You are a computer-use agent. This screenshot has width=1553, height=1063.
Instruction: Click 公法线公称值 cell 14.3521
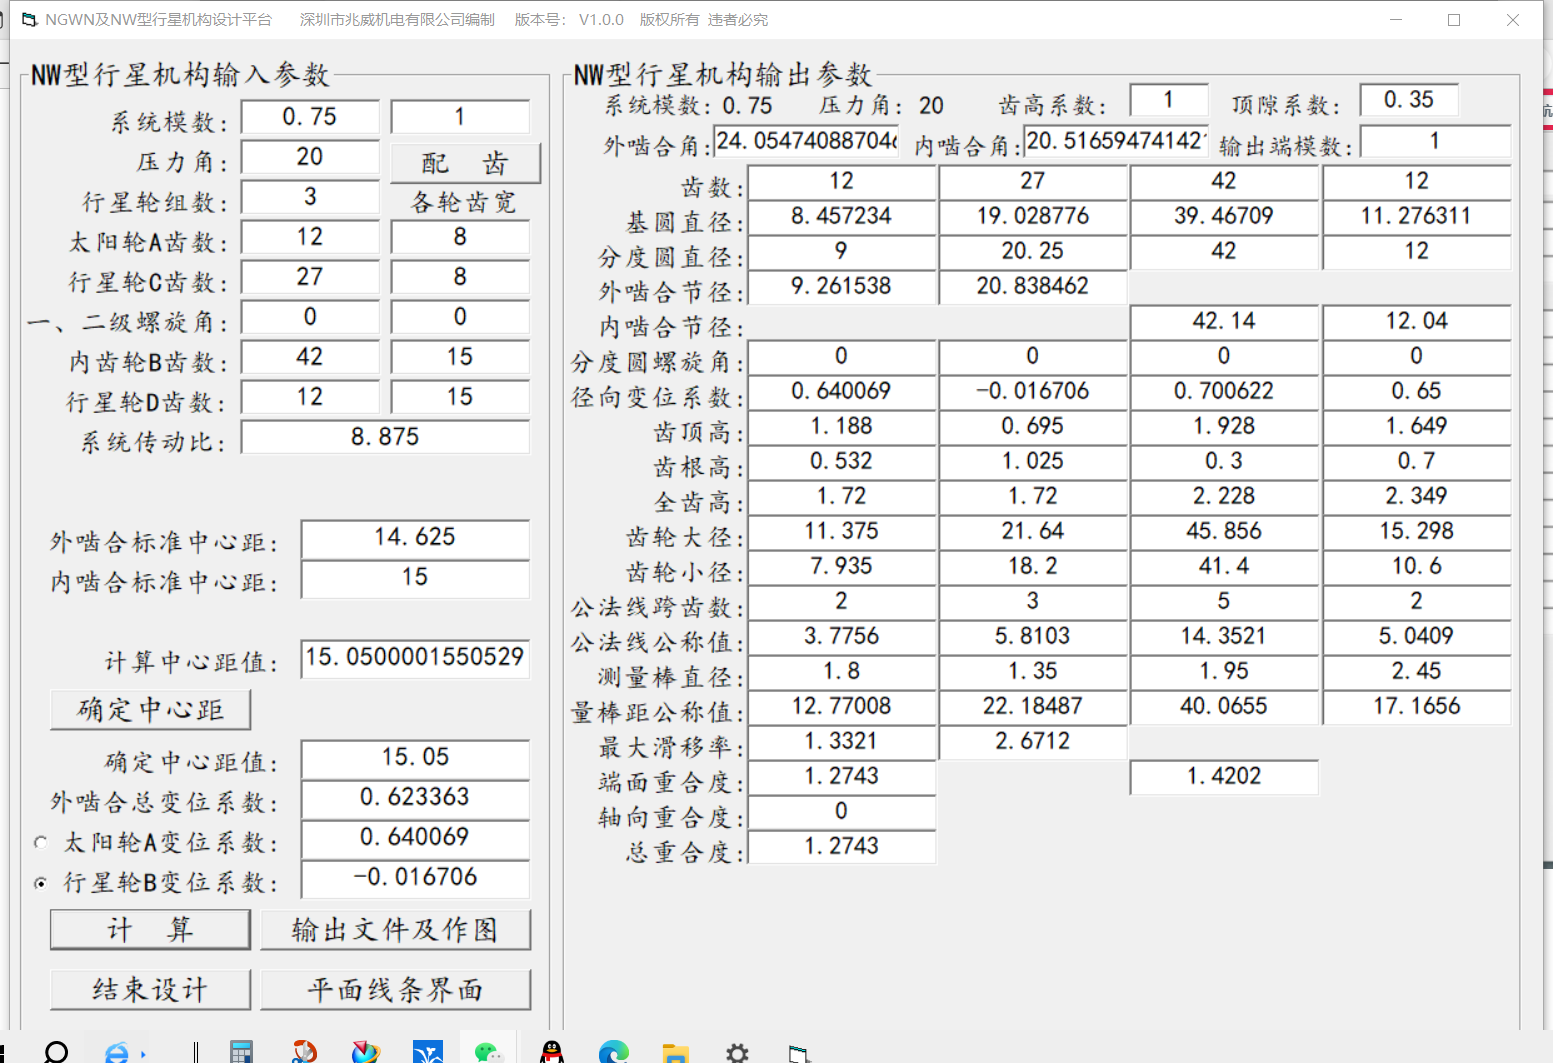point(1224,637)
